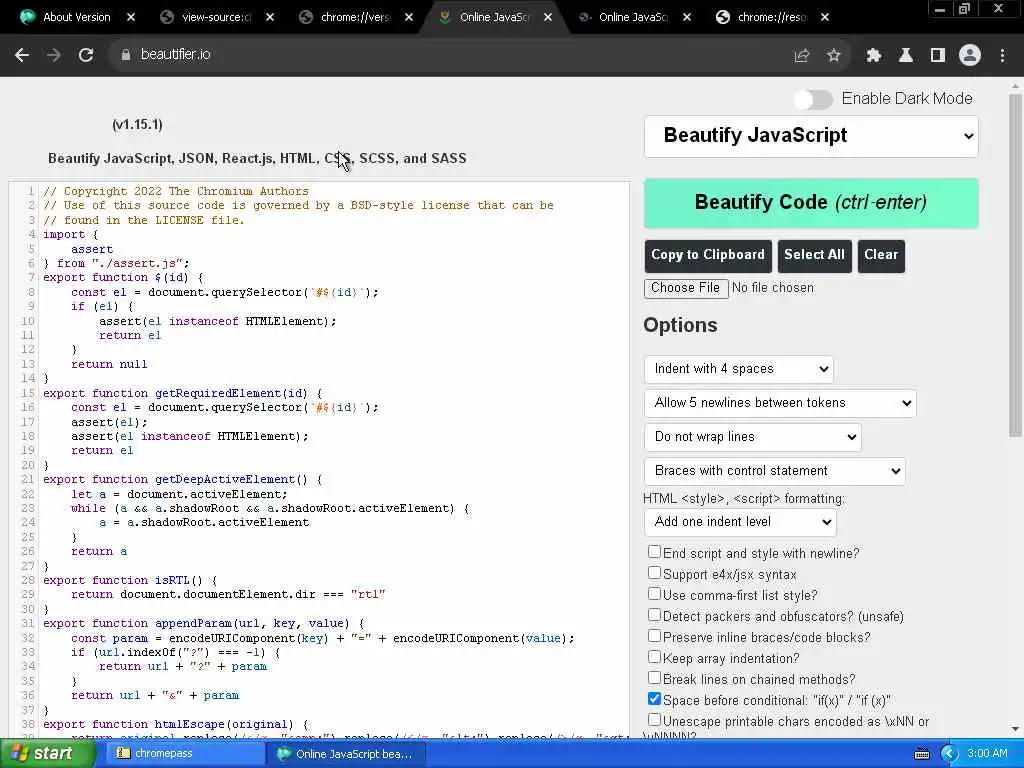Check Preserve inline braces/code blocks
1024x768 pixels.
[x=654, y=635]
